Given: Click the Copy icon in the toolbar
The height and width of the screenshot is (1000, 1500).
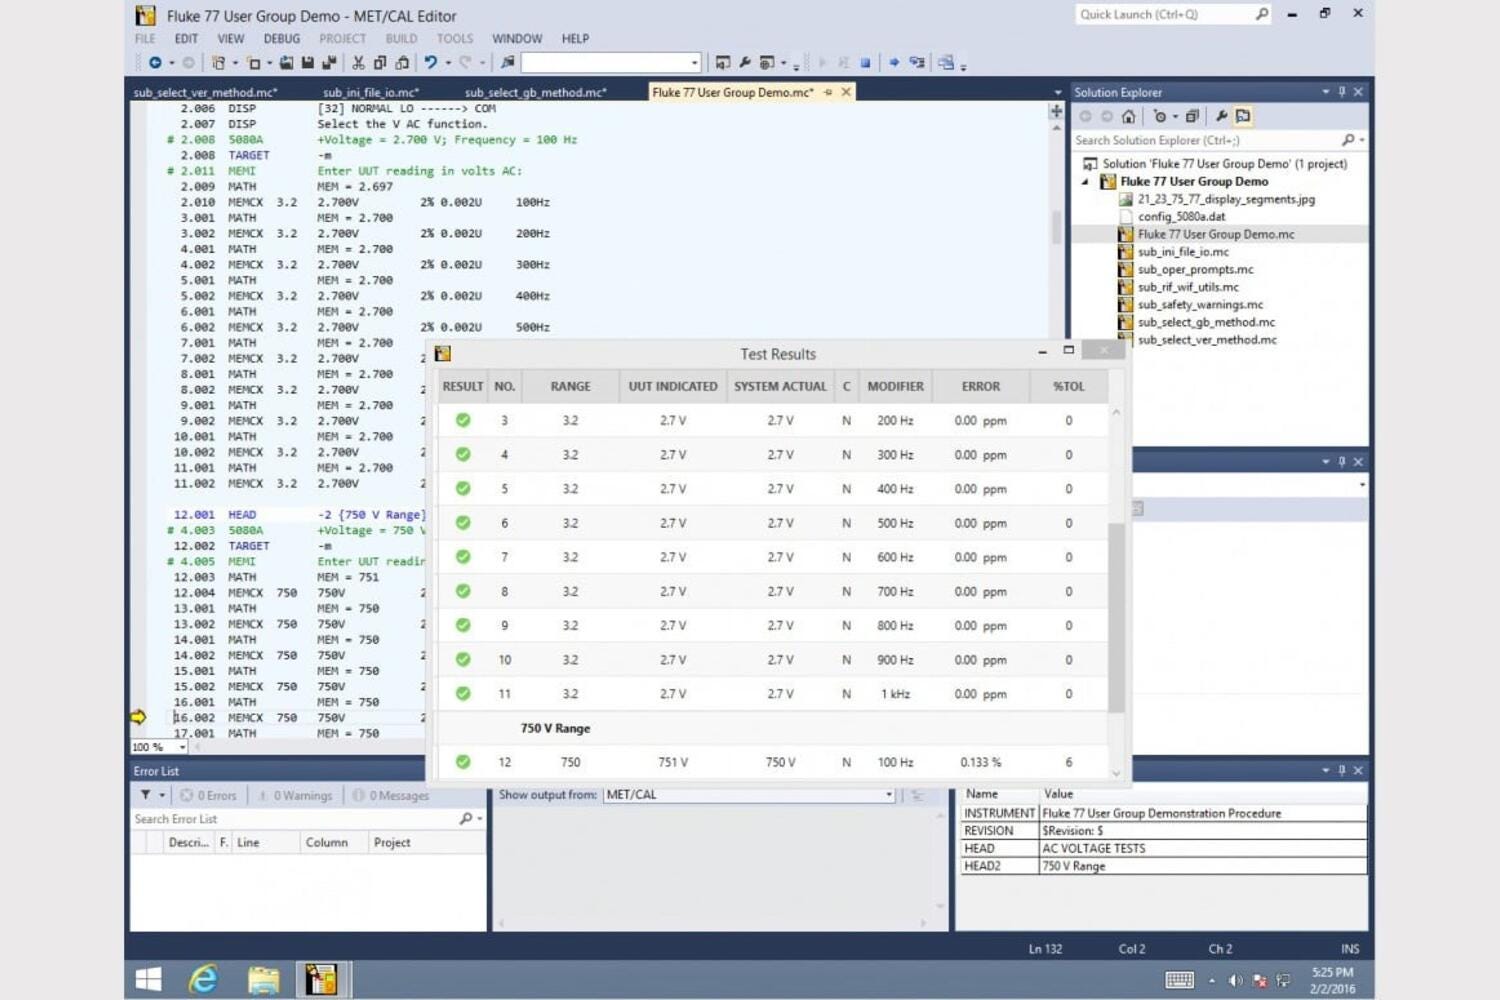Looking at the screenshot, I should (x=380, y=63).
